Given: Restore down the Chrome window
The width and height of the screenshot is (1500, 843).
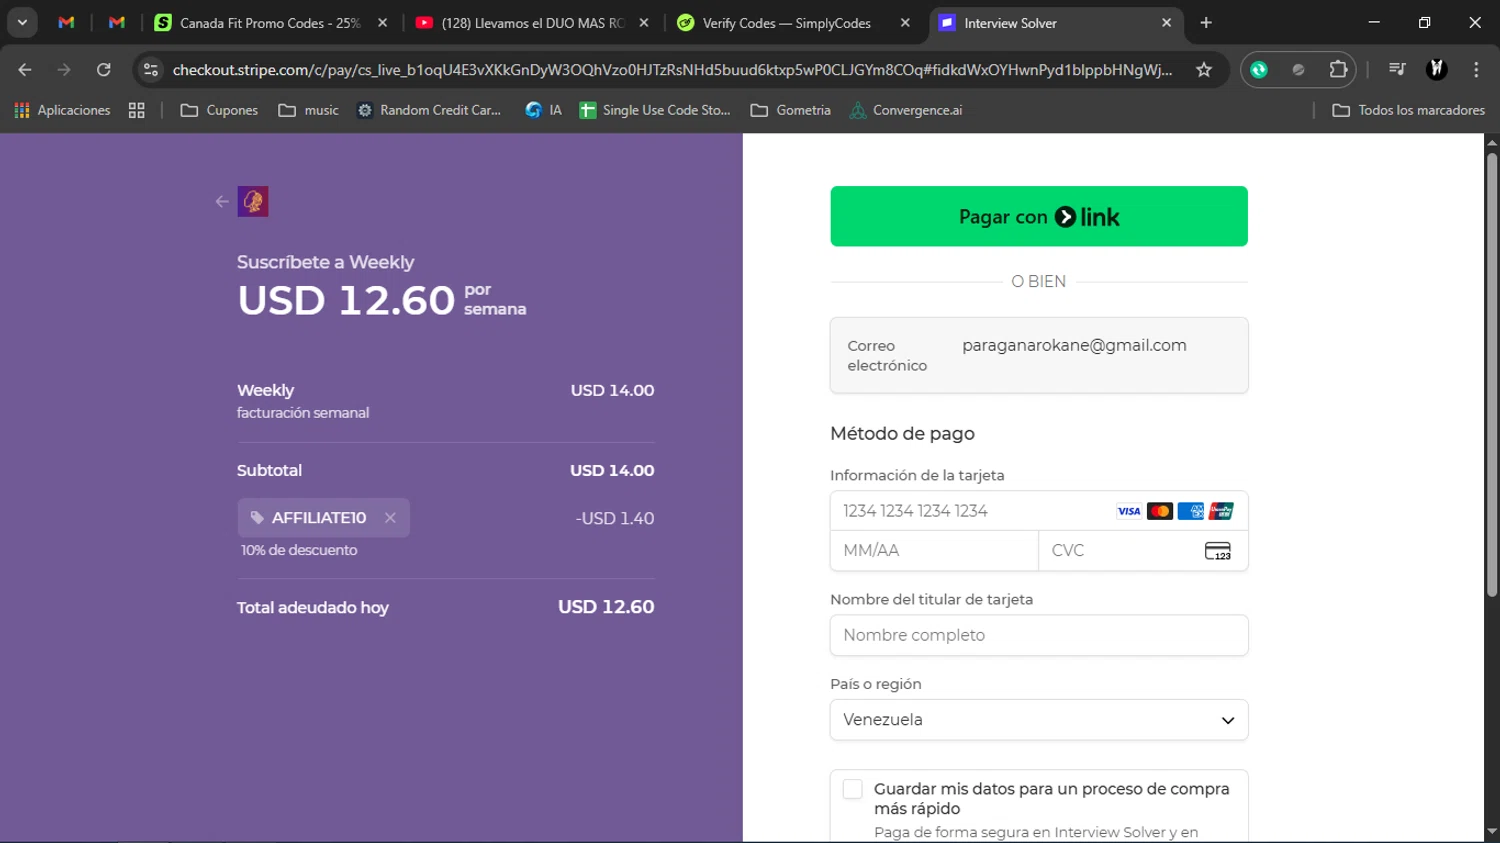Looking at the screenshot, I should coord(1425,22).
